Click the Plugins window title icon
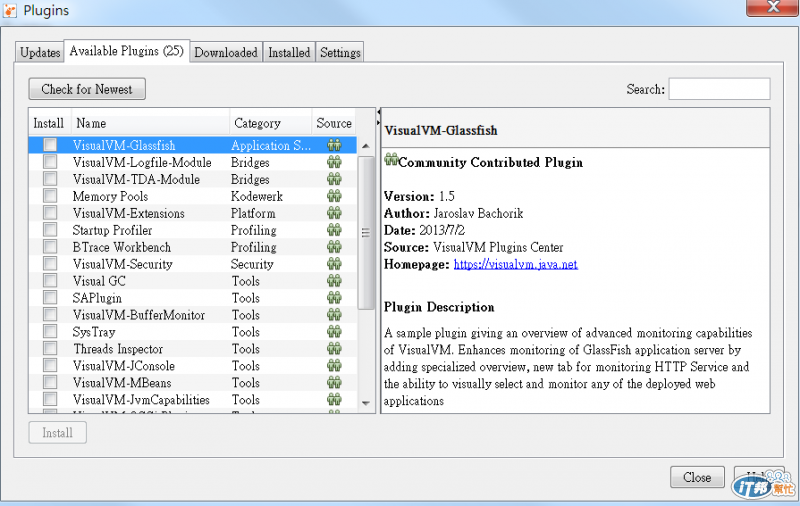Viewport: 800px width, 506px height. (10, 10)
